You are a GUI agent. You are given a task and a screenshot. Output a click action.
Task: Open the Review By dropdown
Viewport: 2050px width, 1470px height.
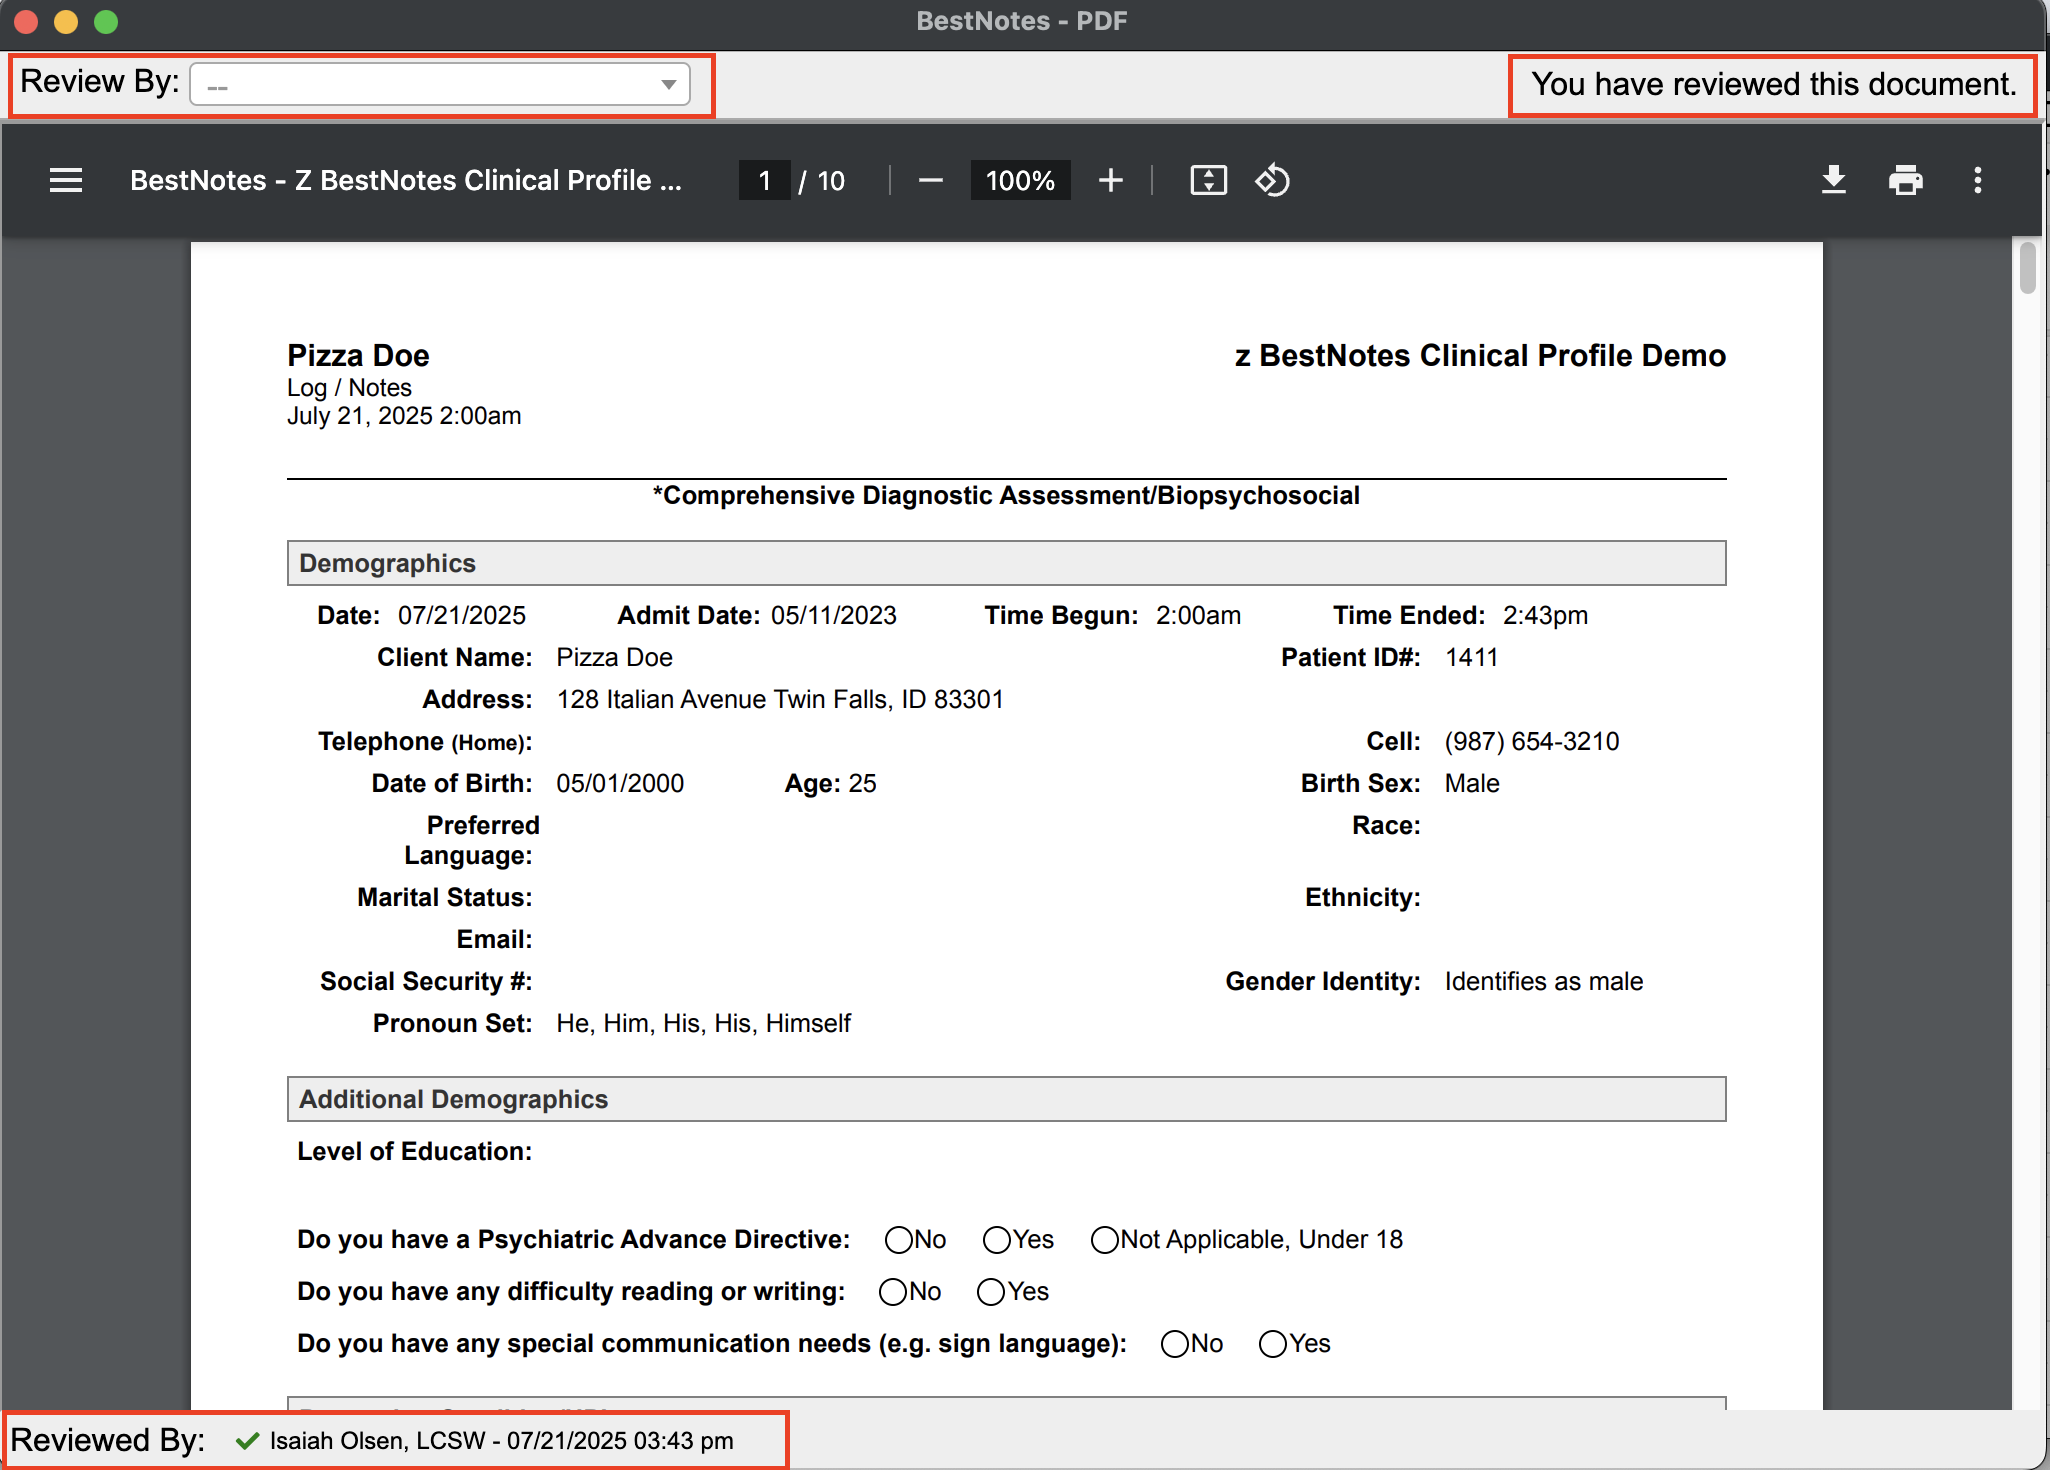click(x=438, y=85)
